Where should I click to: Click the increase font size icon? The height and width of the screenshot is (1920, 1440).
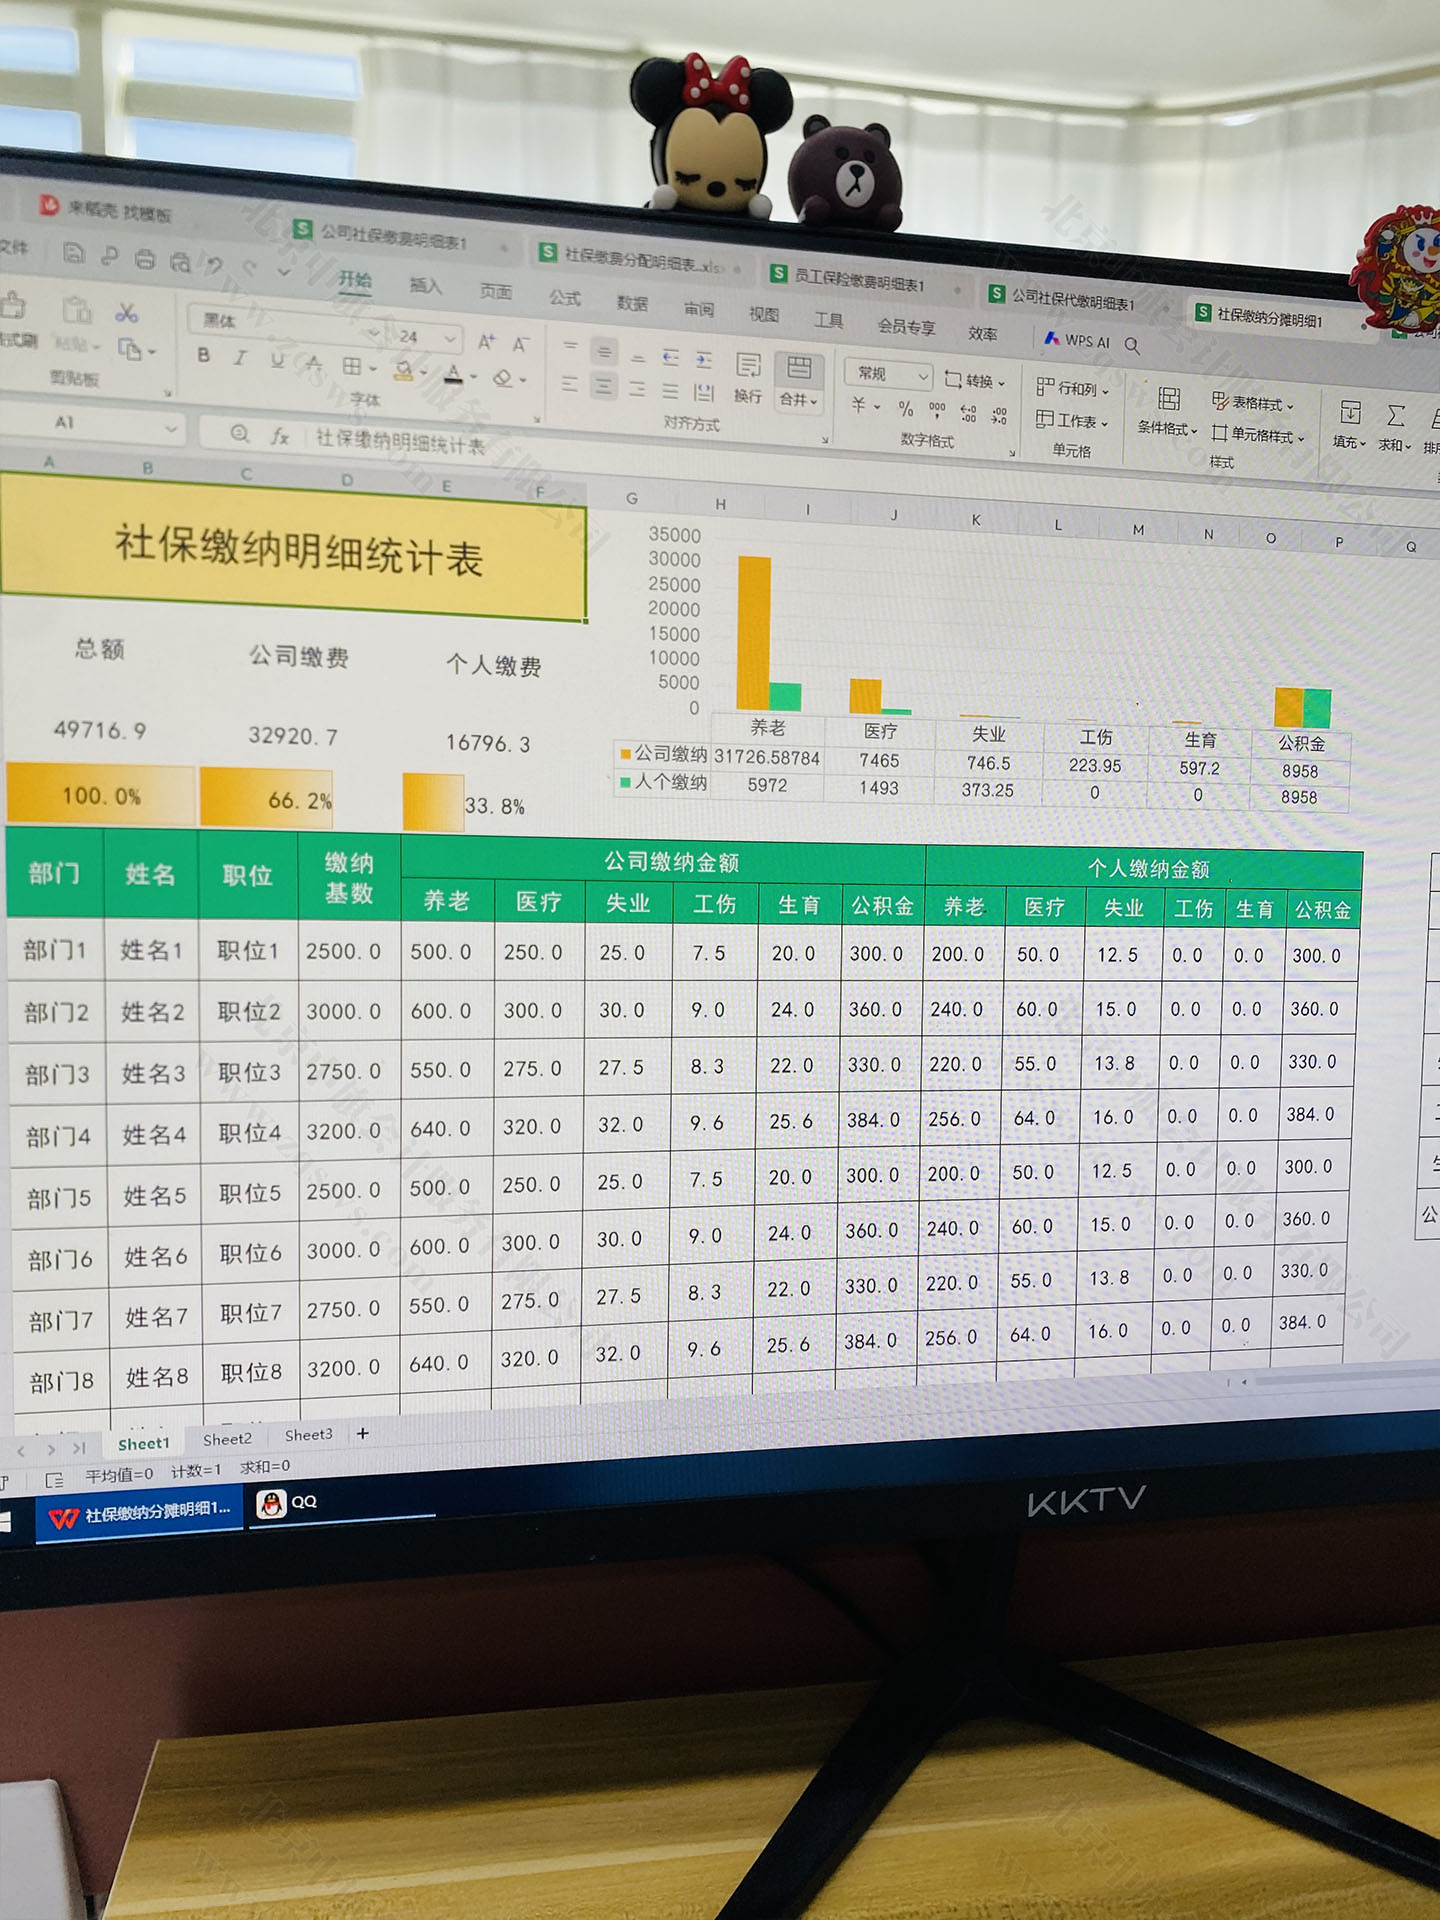(486, 342)
